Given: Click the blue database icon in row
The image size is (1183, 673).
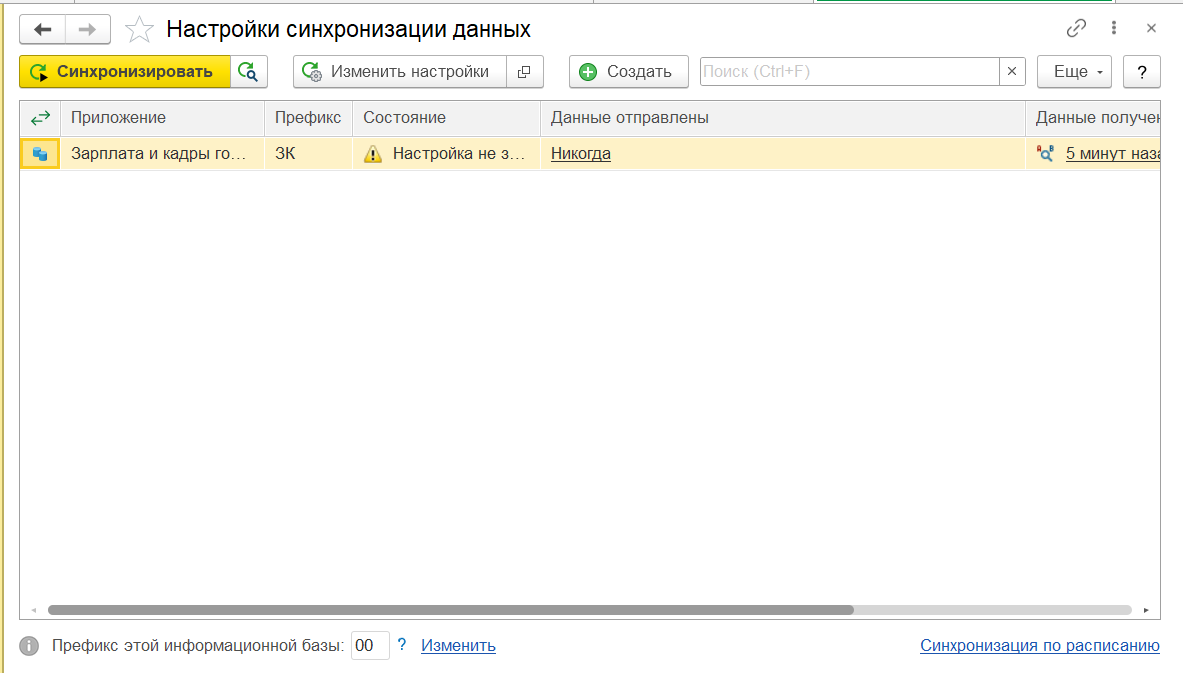Looking at the screenshot, I should tap(40, 154).
